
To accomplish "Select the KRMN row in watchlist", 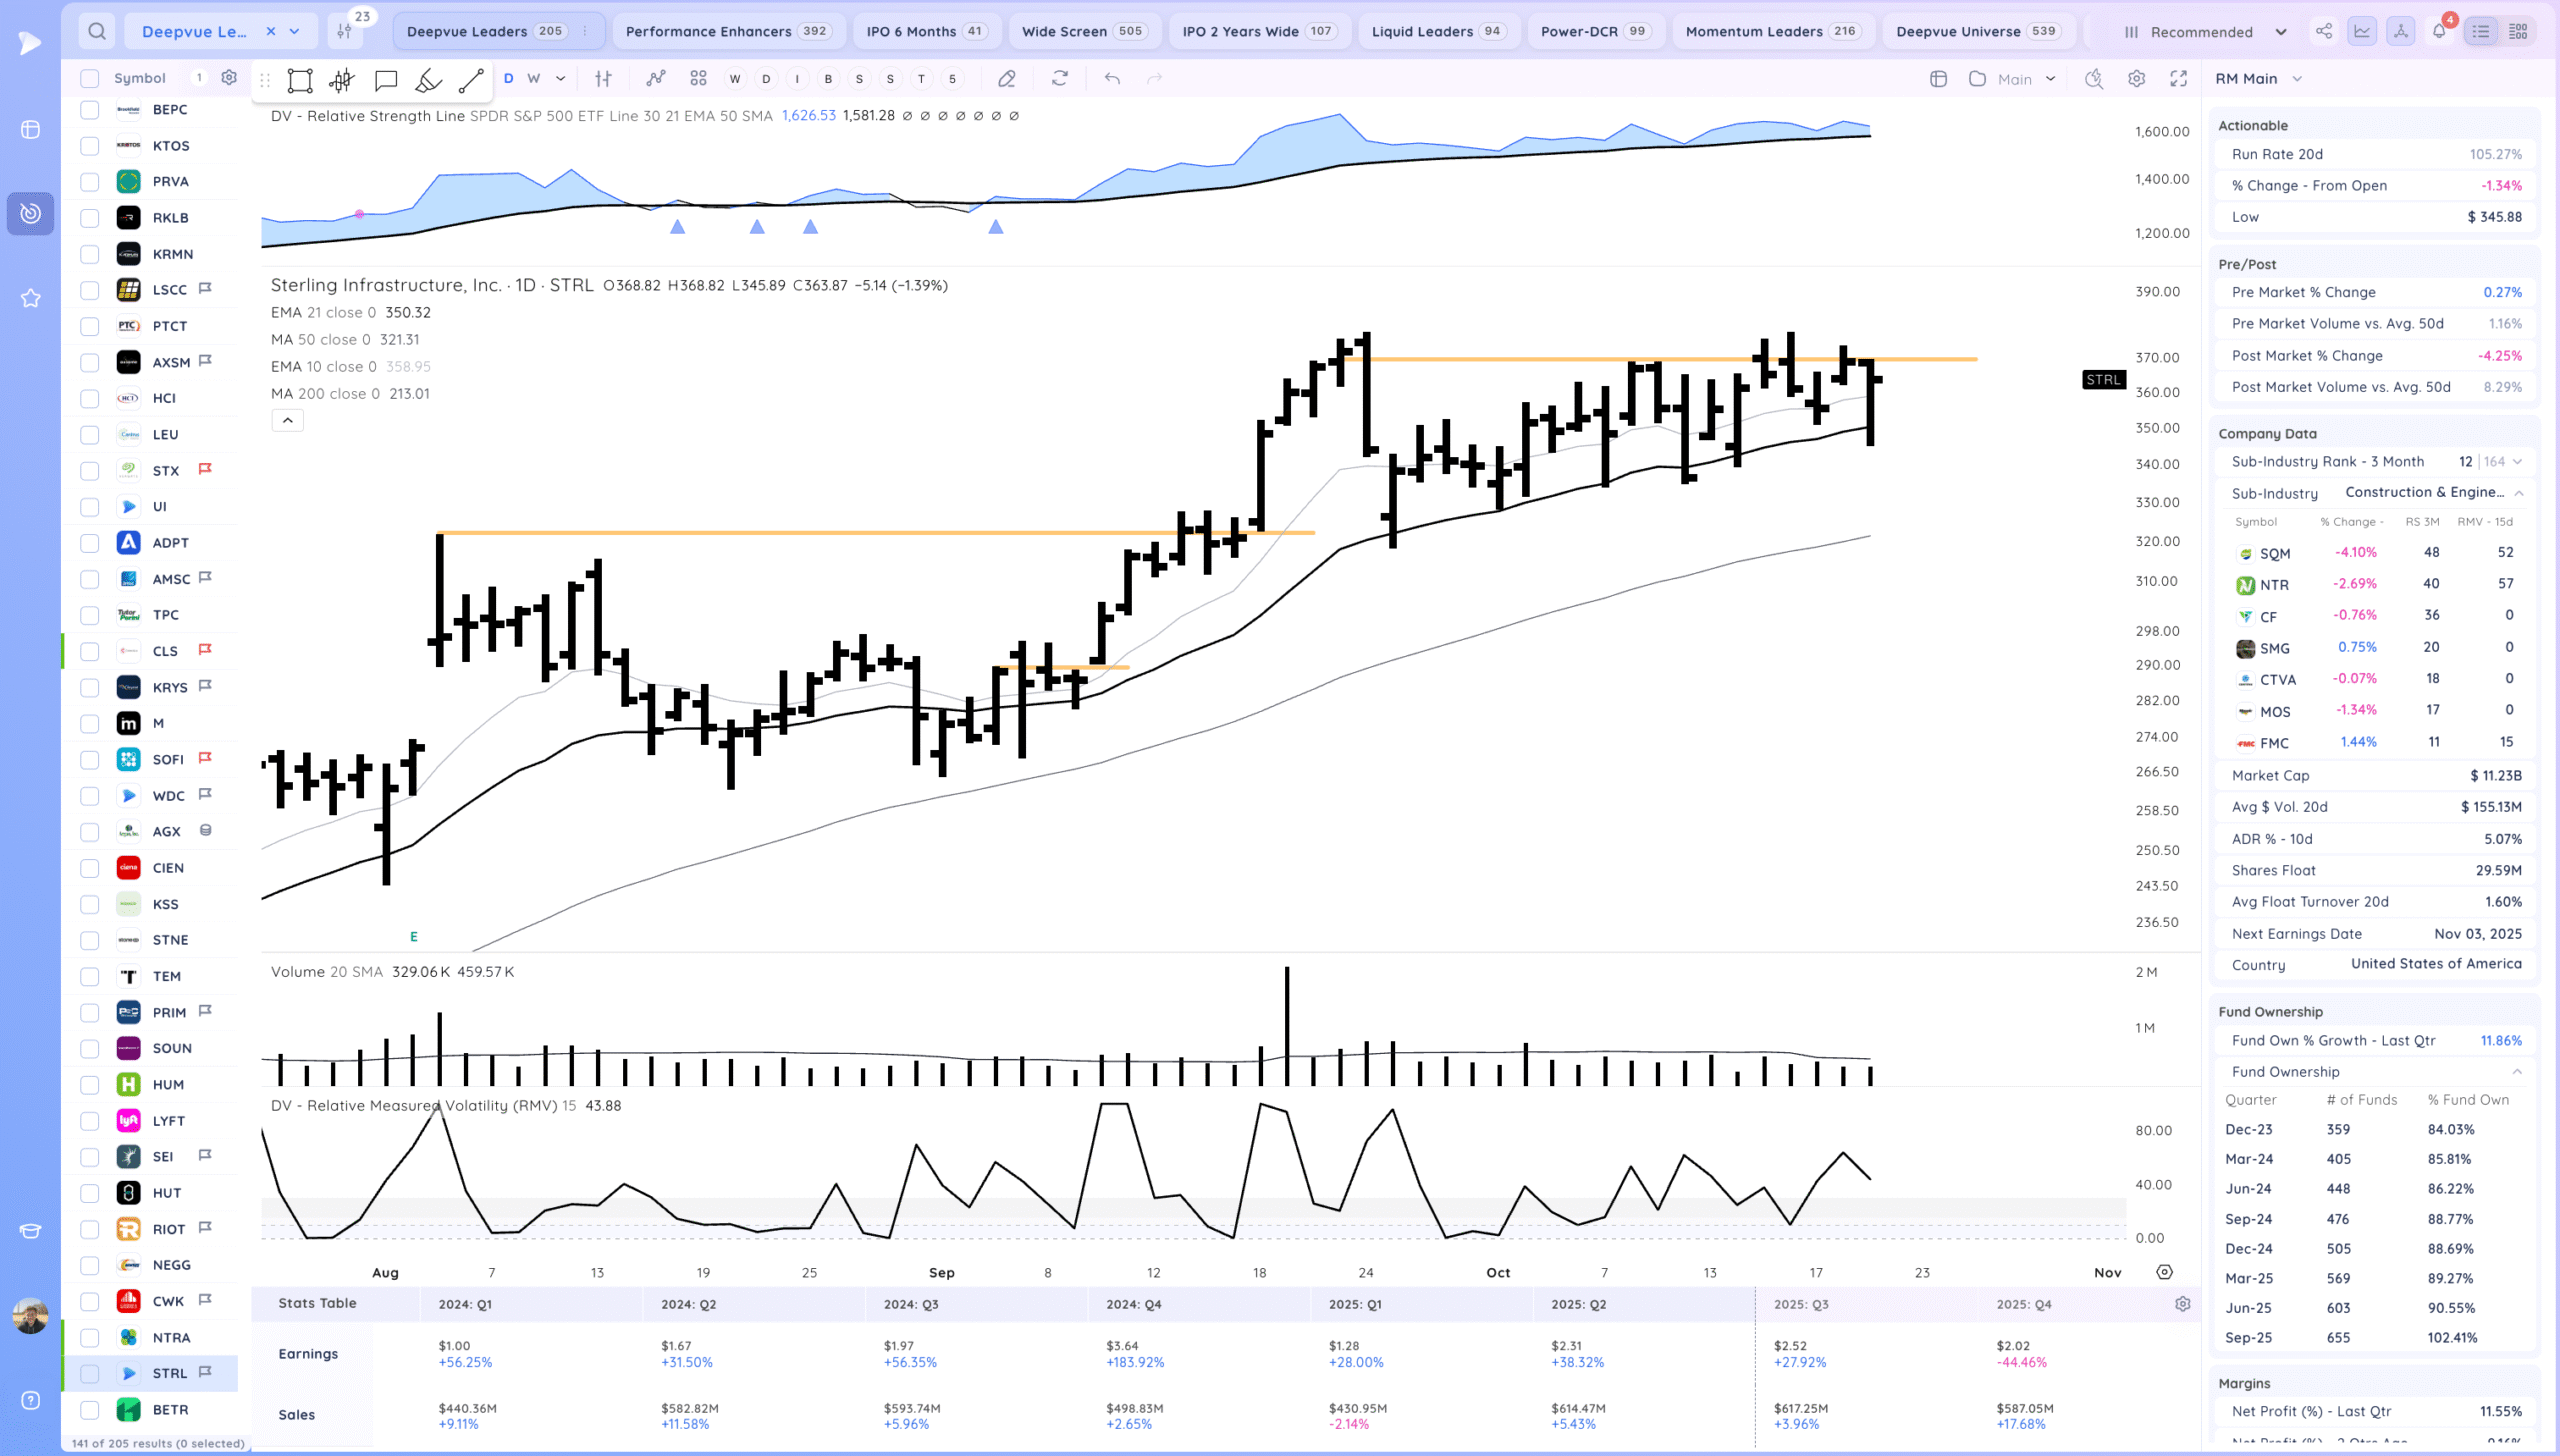I will pyautogui.click(x=172, y=254).
